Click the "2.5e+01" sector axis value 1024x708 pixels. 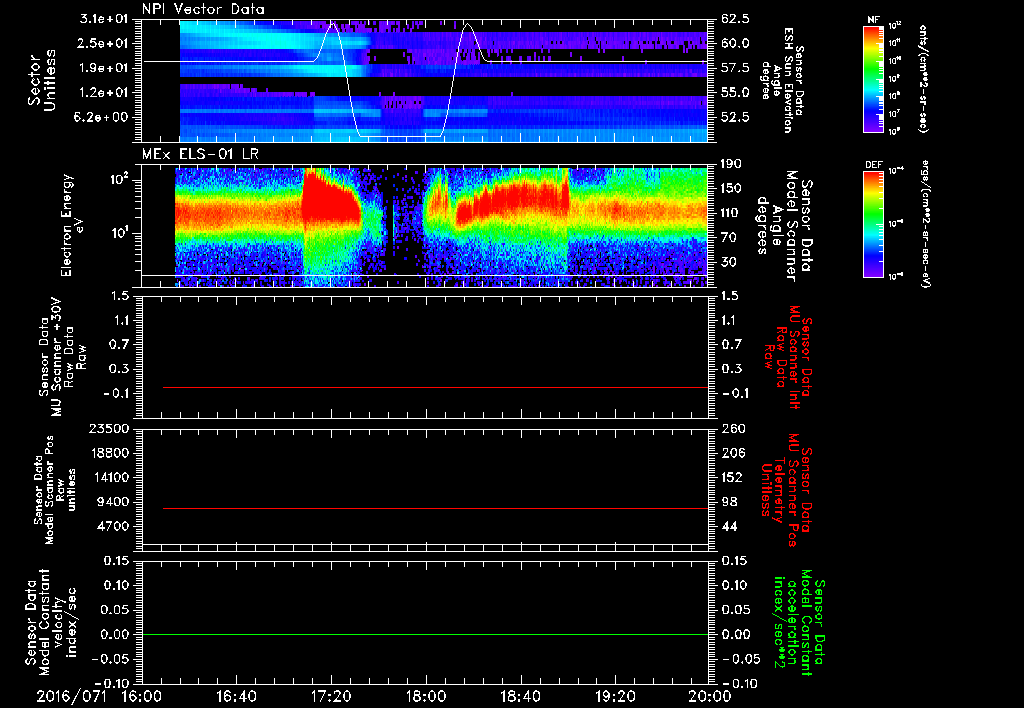pyautogui.click(x=104, y=43)
